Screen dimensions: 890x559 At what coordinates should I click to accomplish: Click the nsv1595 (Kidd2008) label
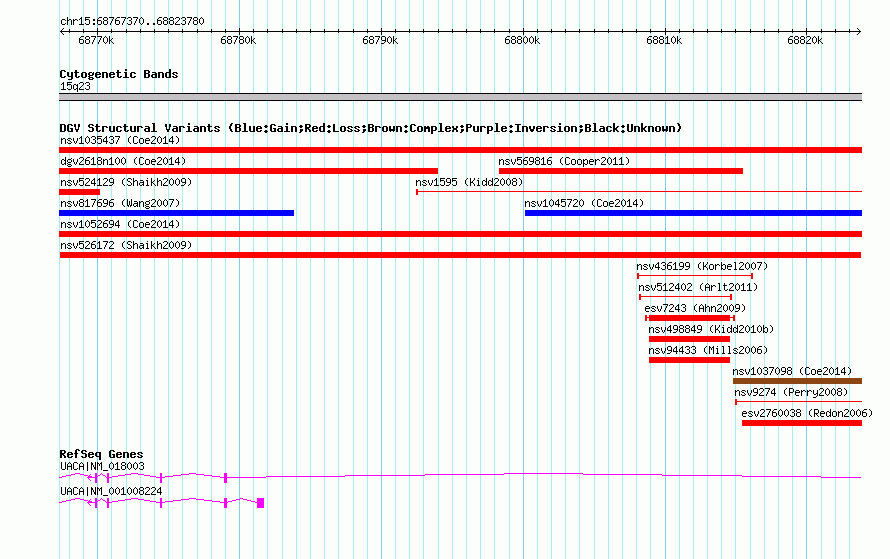pyautogui.click(x=469, y=182)
